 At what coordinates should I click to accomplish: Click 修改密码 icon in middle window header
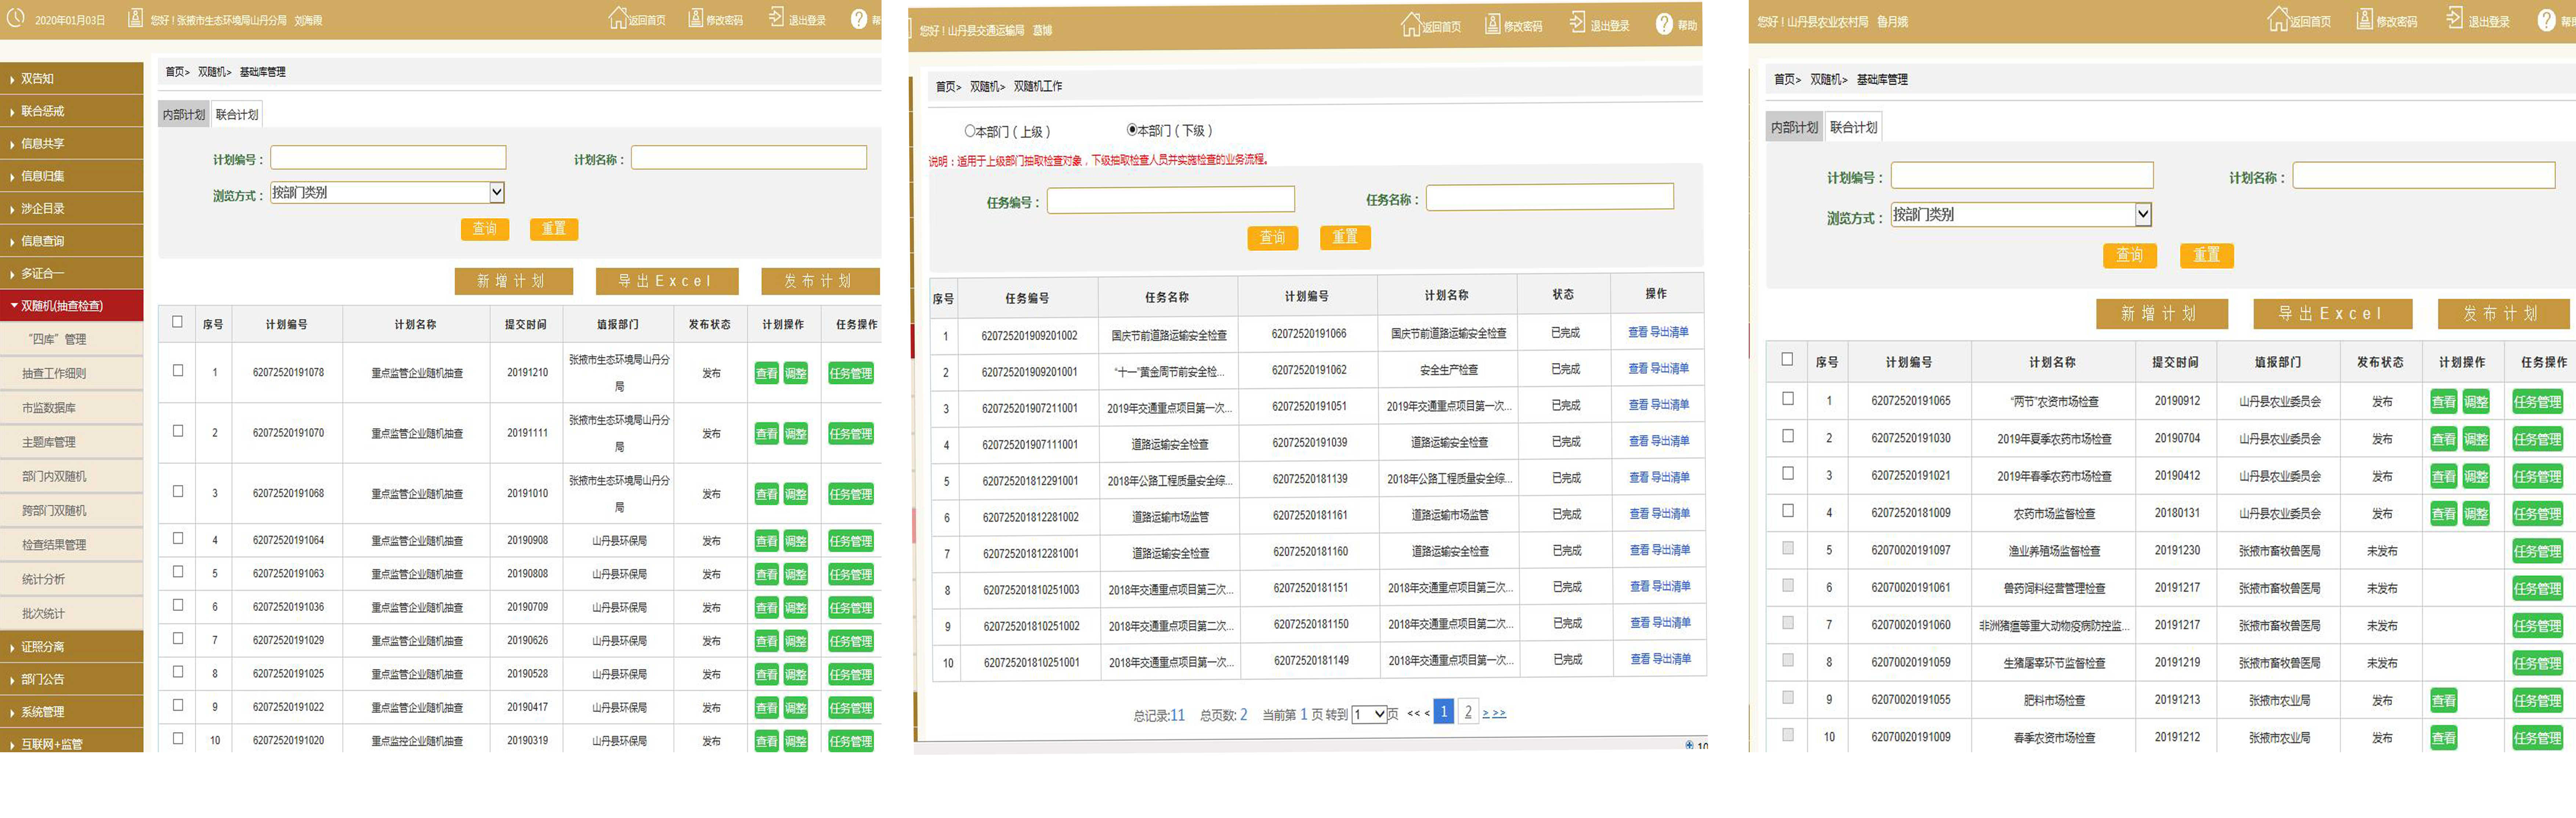click(x=1492, y=24)
